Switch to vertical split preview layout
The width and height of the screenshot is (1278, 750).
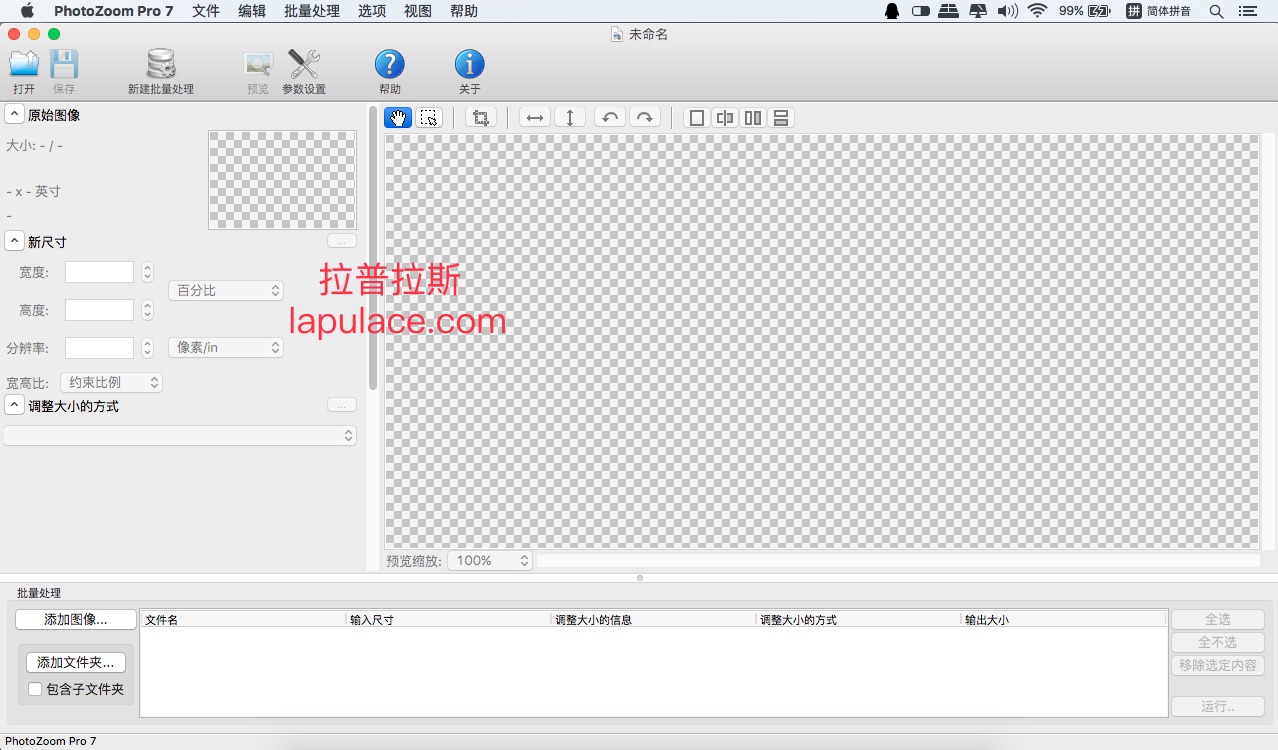click(725, 118)
